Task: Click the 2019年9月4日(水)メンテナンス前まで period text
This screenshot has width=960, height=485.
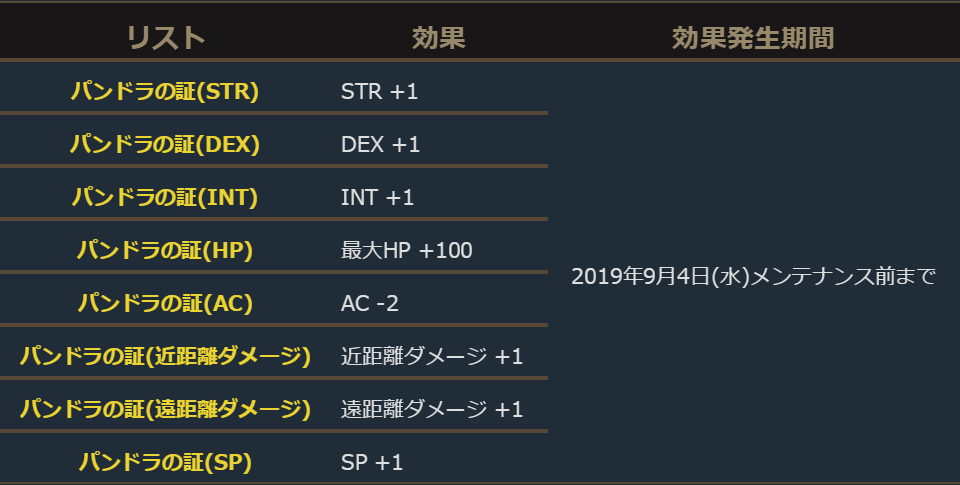Action: pyautogui.click(x=753, y=277)
